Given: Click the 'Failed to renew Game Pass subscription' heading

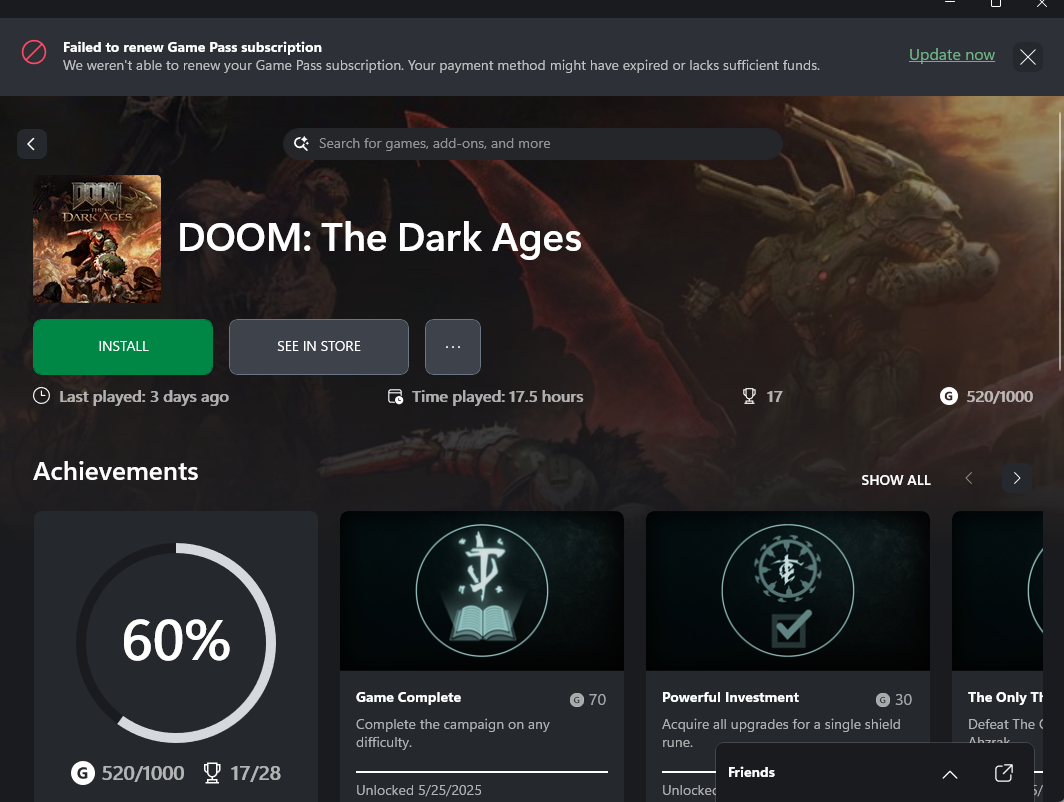Looking at the screenshot, I should click(x=192, y=47).
